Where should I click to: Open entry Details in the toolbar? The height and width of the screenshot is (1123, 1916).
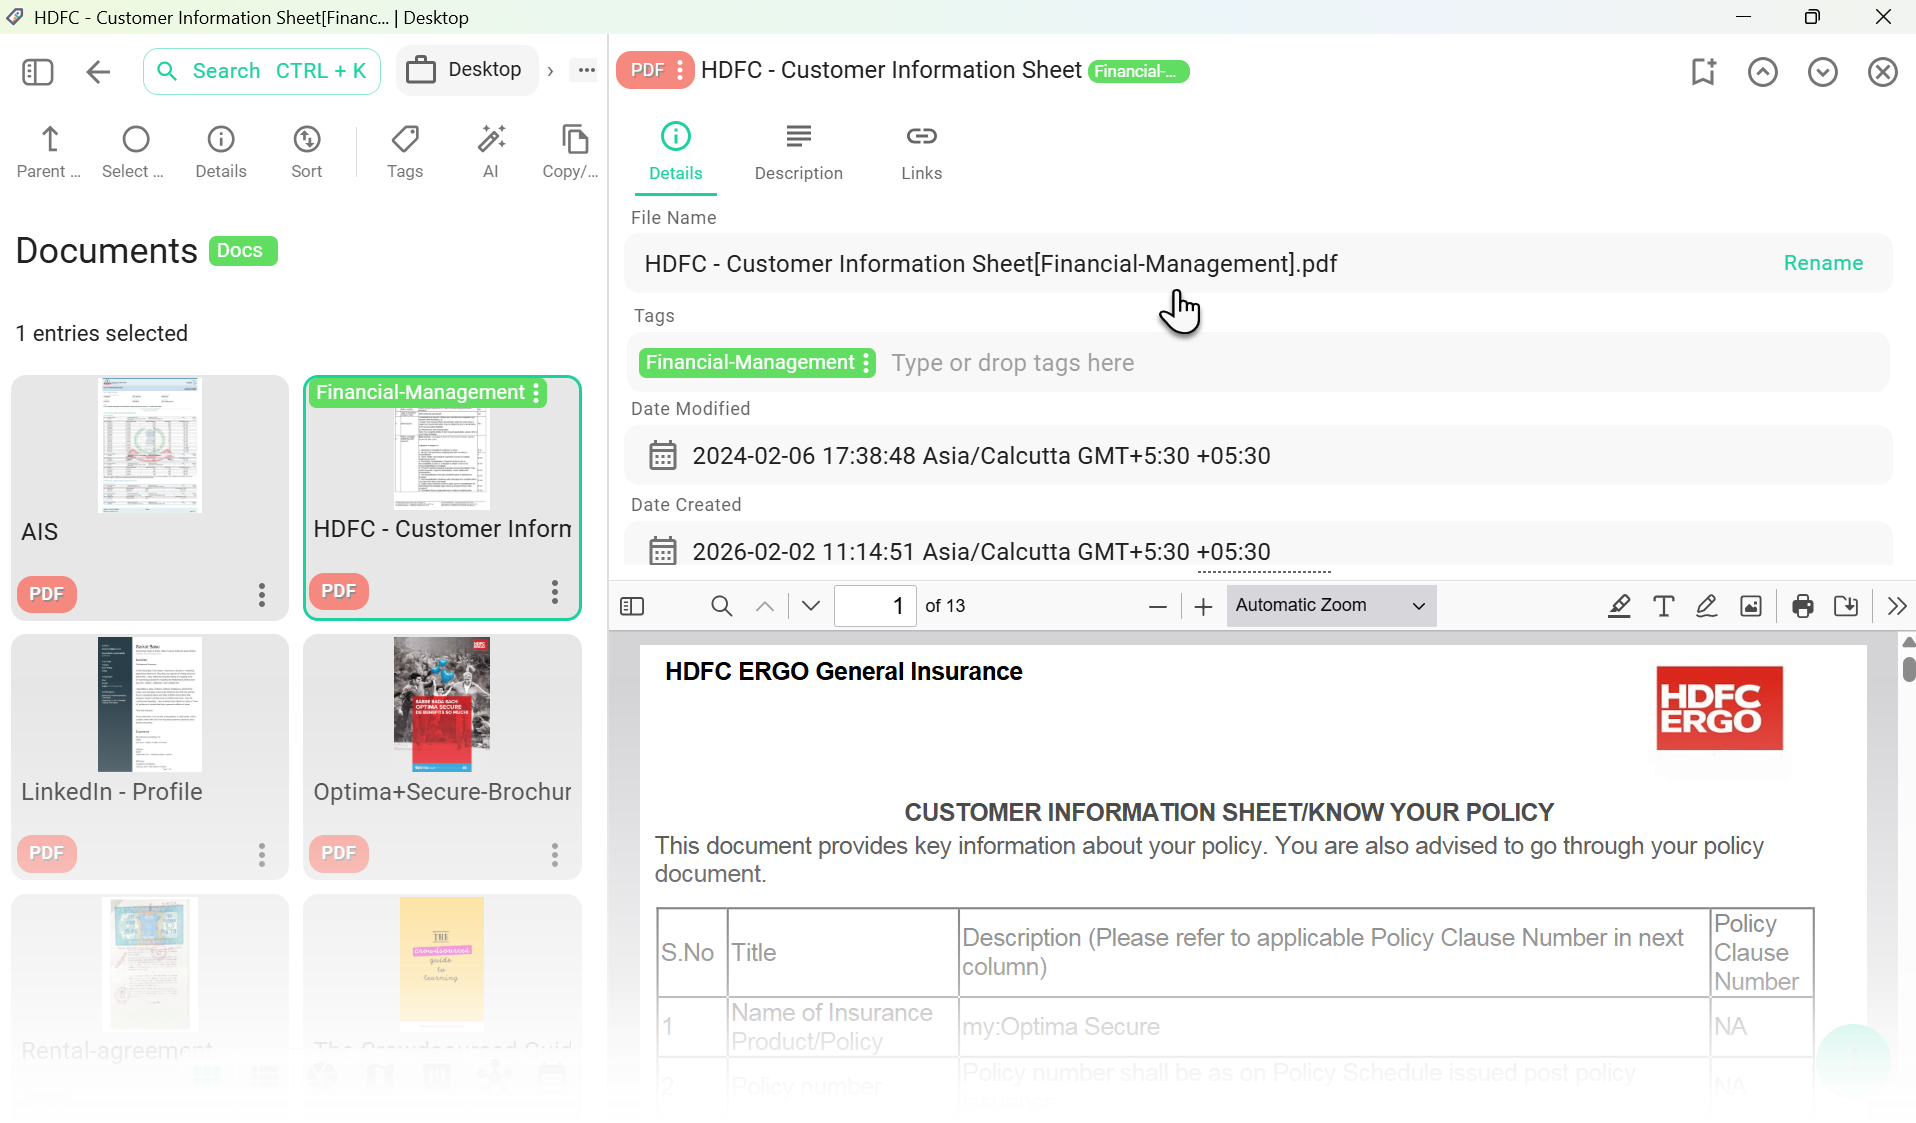[x=220, y=152]
